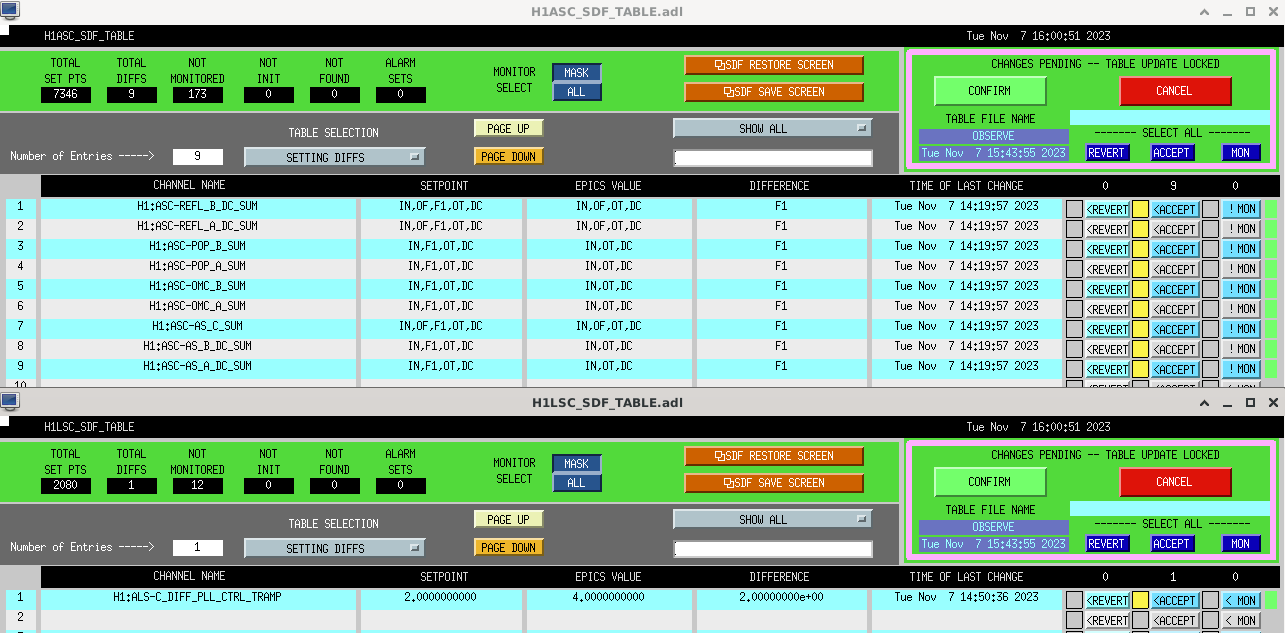Select MASK monitor option in ASC window

(577, 73)
